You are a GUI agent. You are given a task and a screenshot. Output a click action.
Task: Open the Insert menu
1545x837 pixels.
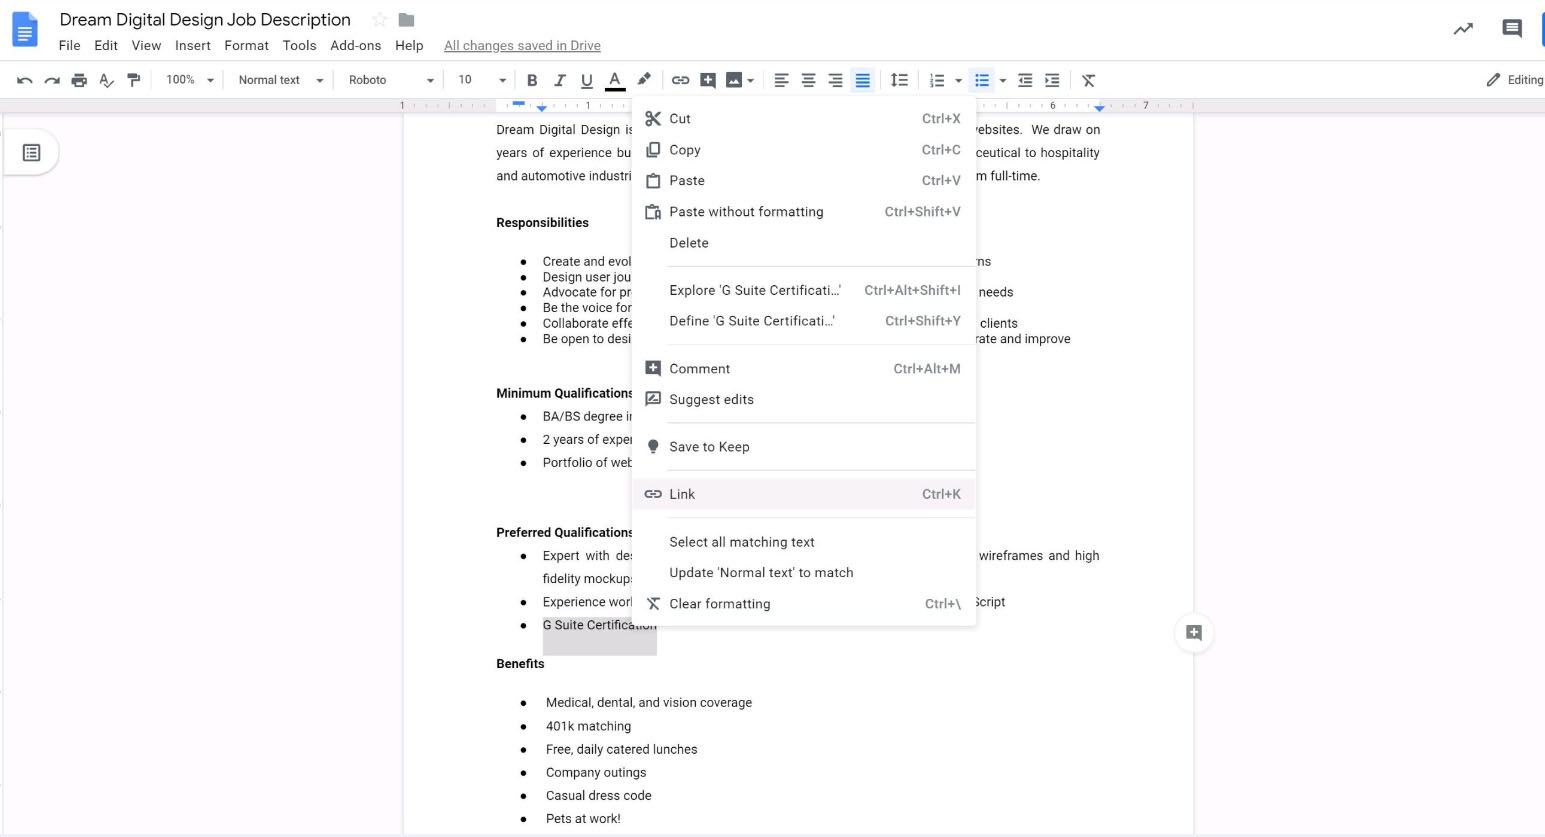click(x=192, y=45)
